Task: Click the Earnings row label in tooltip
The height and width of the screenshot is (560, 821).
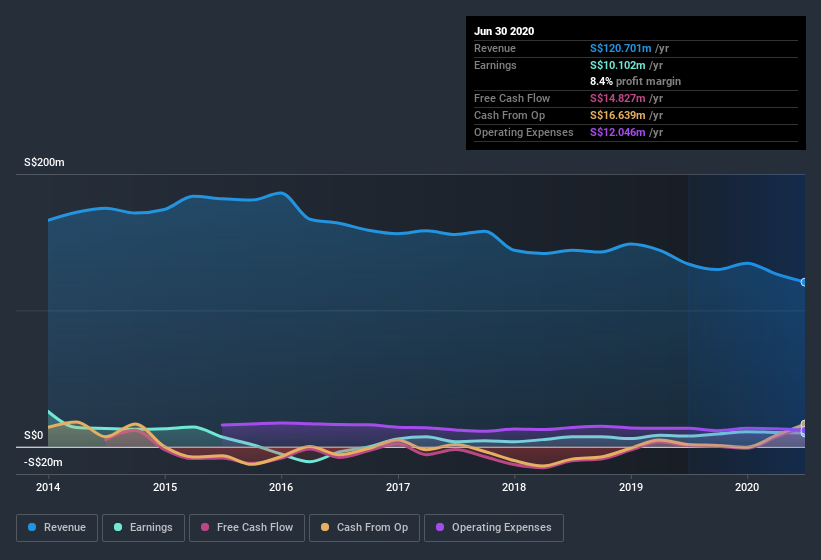Action: tap(495, 65)
